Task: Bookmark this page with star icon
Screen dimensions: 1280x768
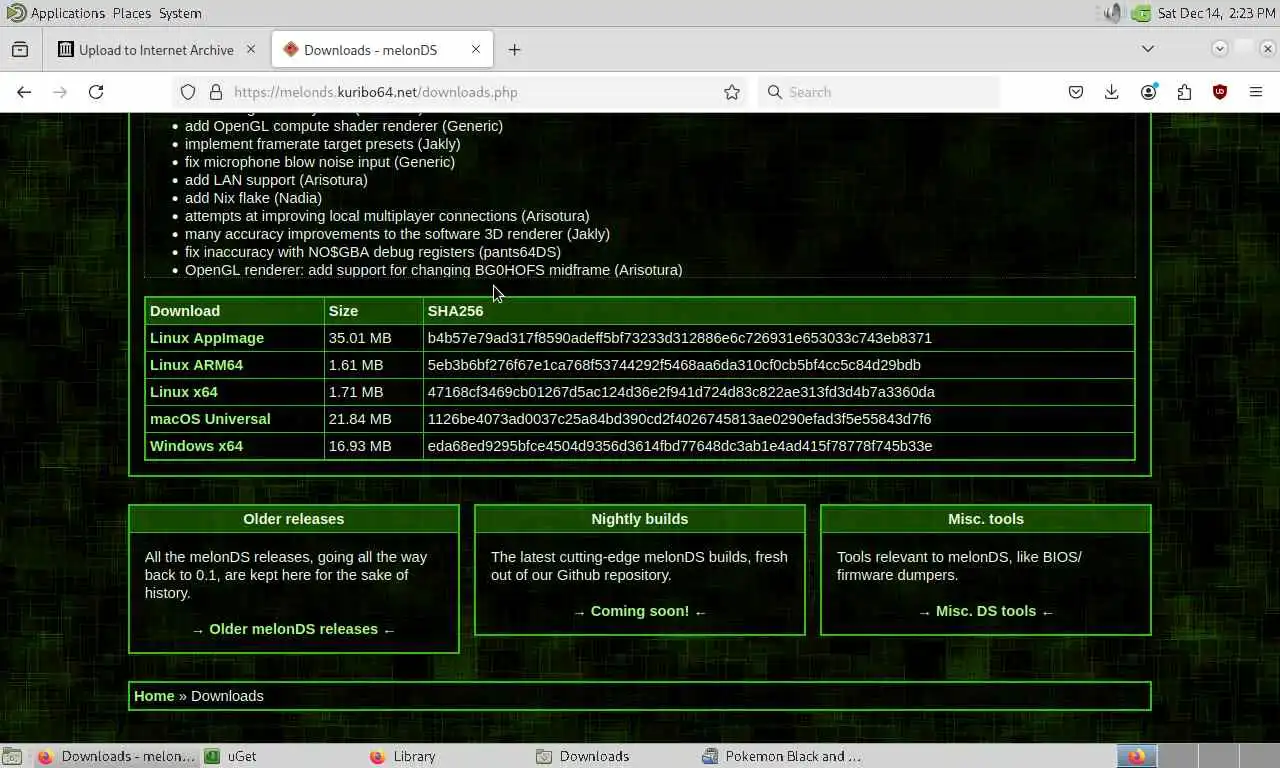Action: pos(732,92)
